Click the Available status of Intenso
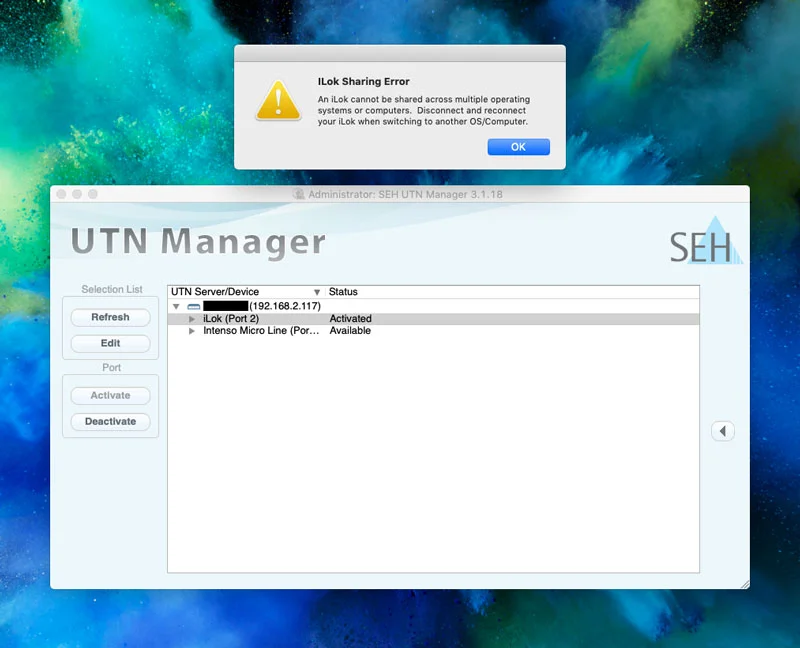Image resolution: width=800 pixels, height=648 pixels. (x=350, y=331)
